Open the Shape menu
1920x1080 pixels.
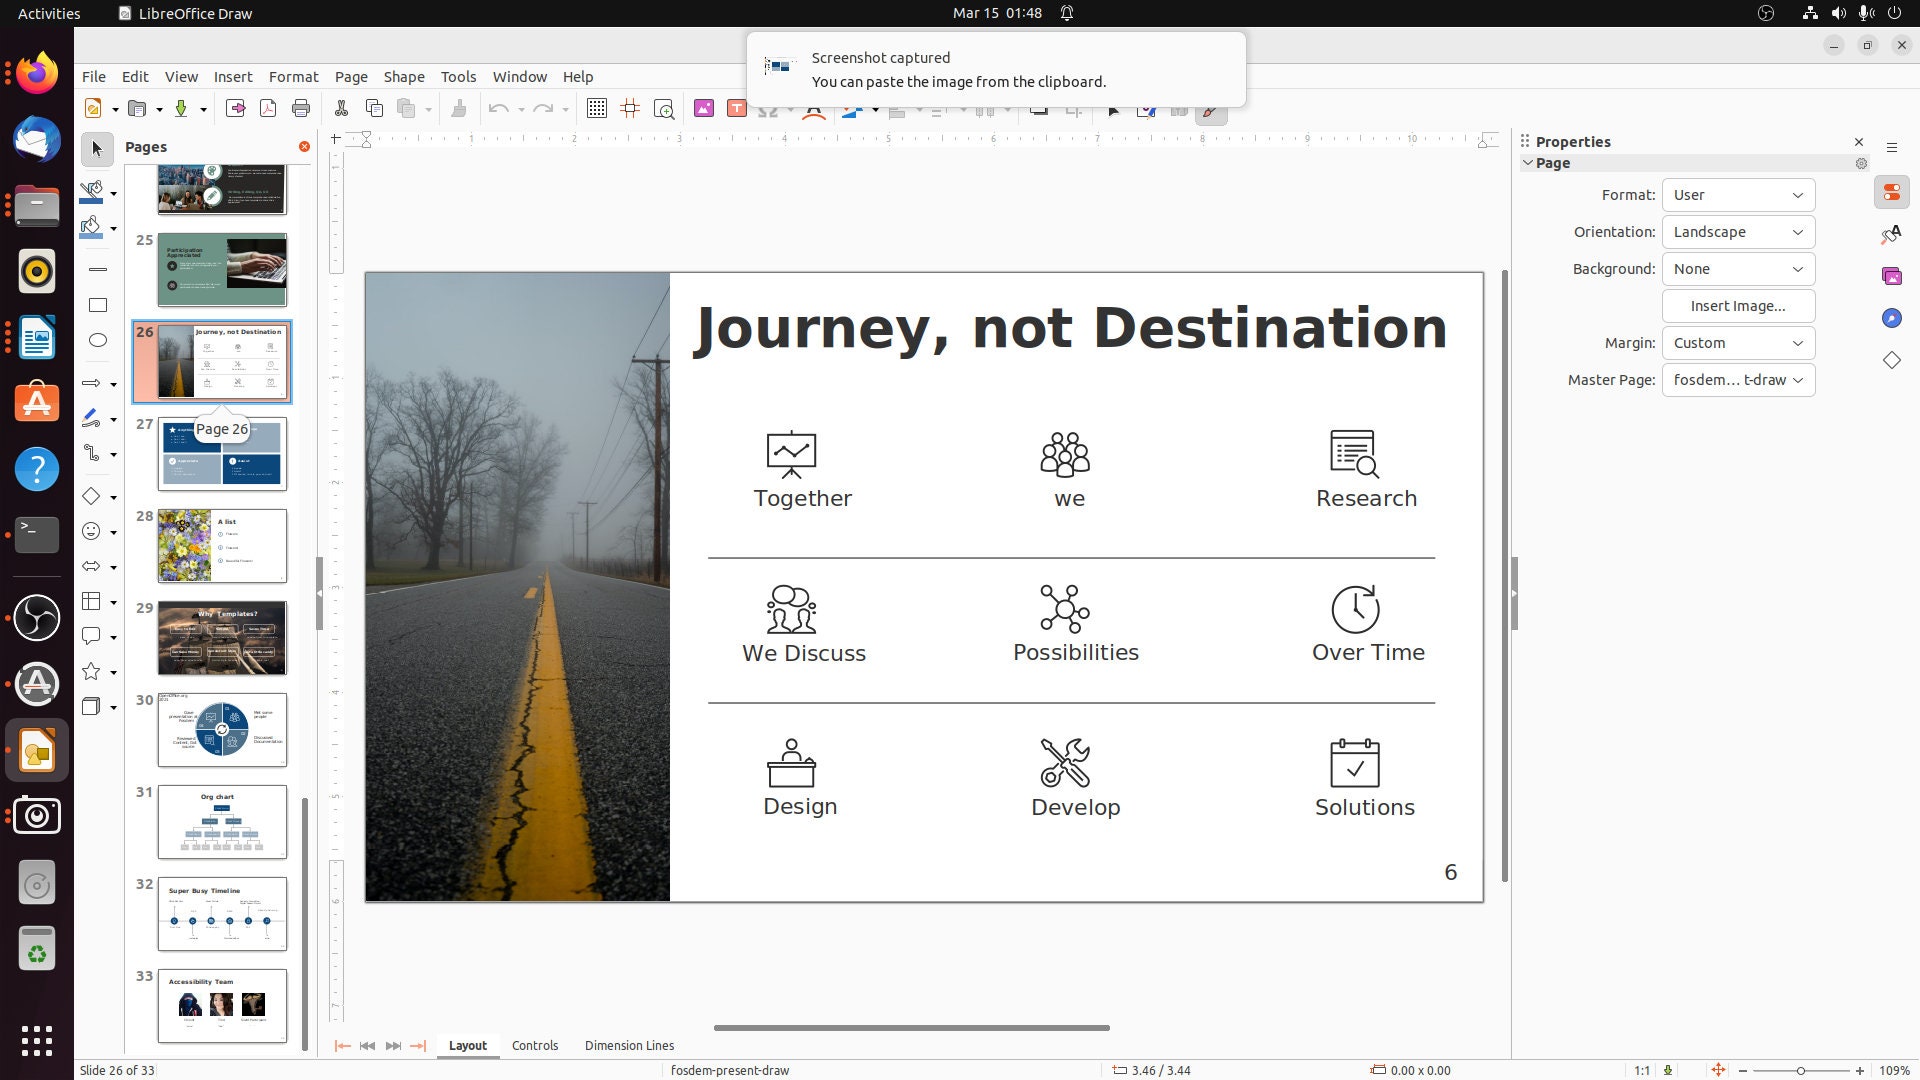click(404, 76)
